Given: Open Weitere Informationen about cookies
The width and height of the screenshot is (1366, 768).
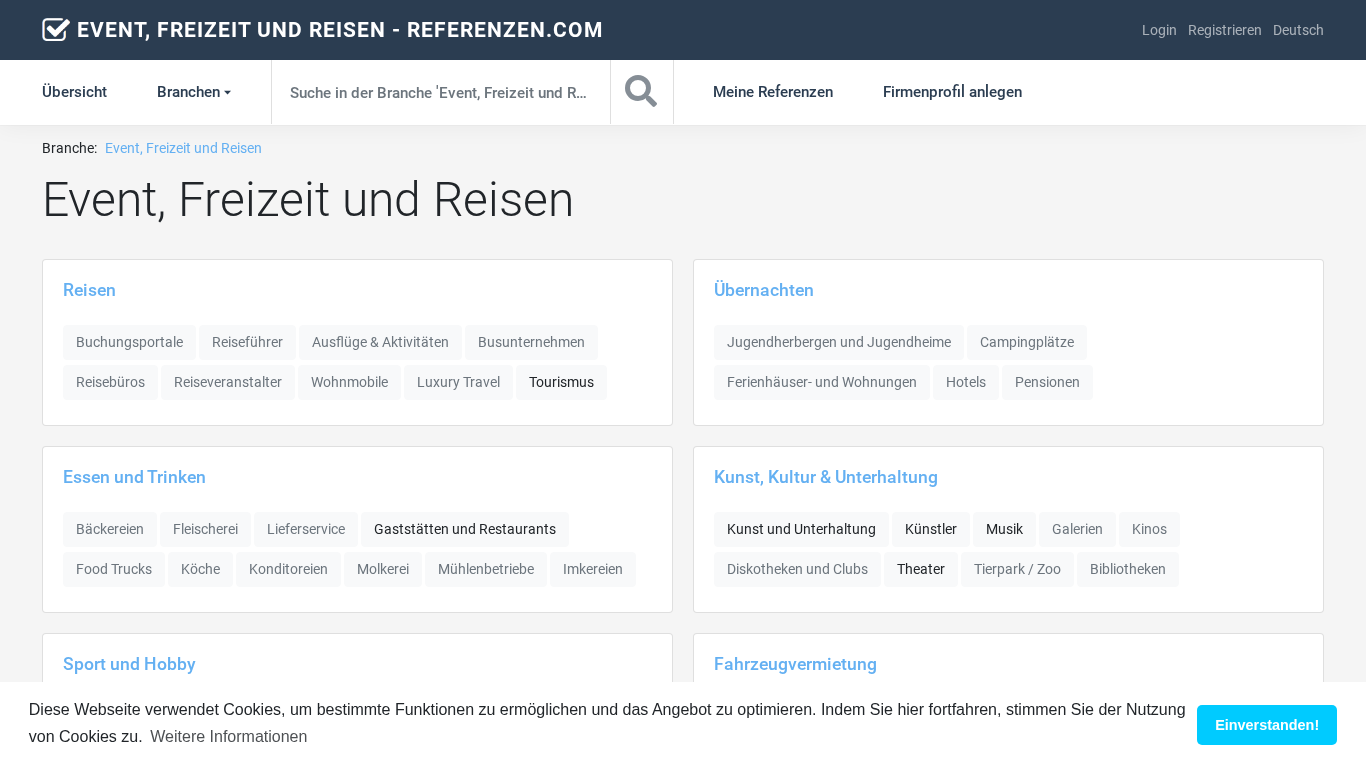Looking at the screenshot, I should click(228, 737).
